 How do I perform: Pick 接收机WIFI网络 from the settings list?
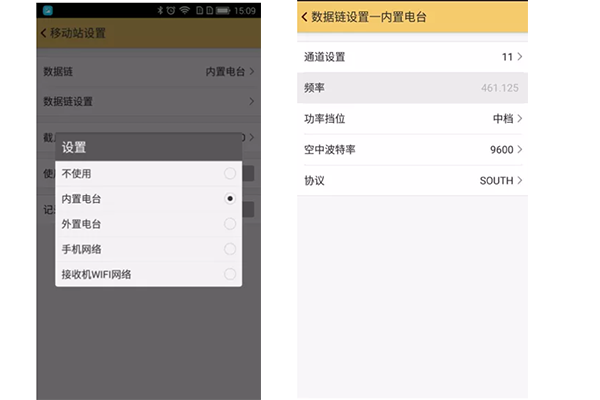148,274
